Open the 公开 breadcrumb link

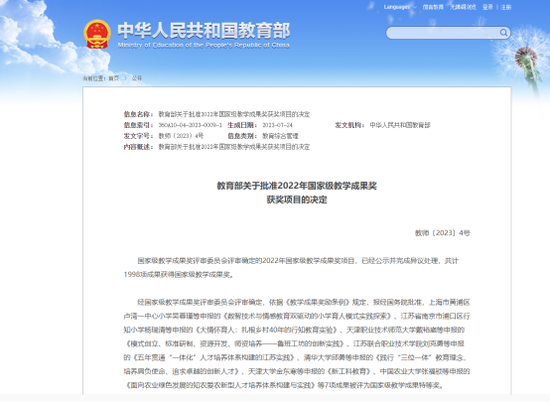(x=137, y=78)
